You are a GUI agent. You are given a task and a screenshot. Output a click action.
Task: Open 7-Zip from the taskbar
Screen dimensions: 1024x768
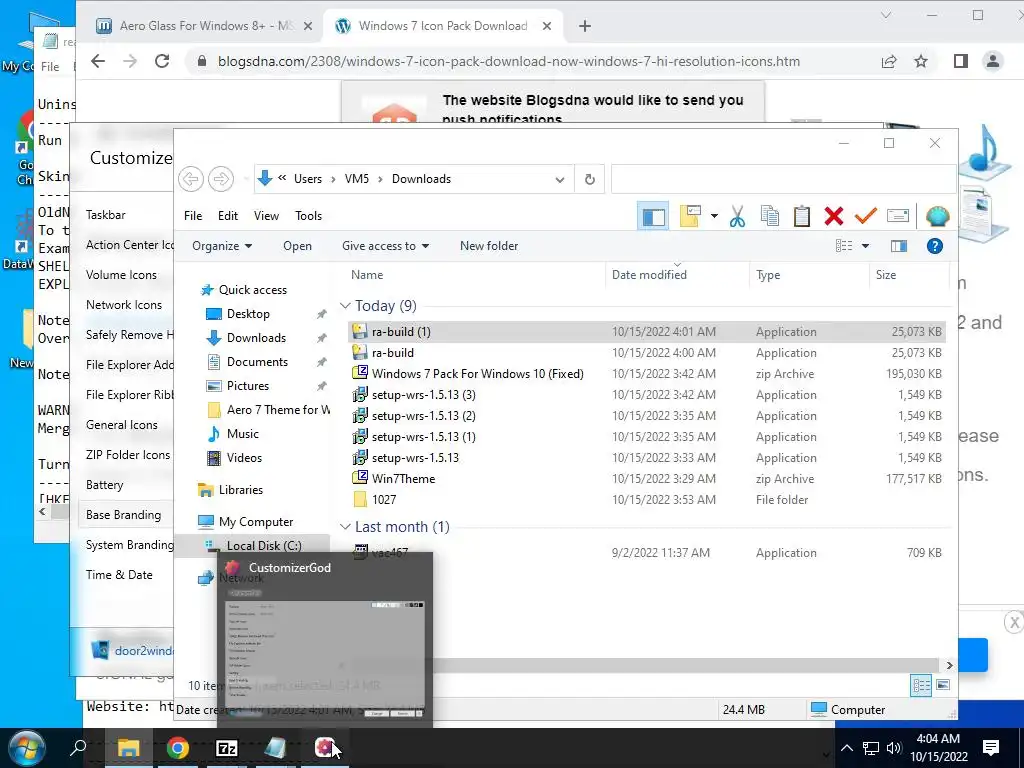[227, 748]
